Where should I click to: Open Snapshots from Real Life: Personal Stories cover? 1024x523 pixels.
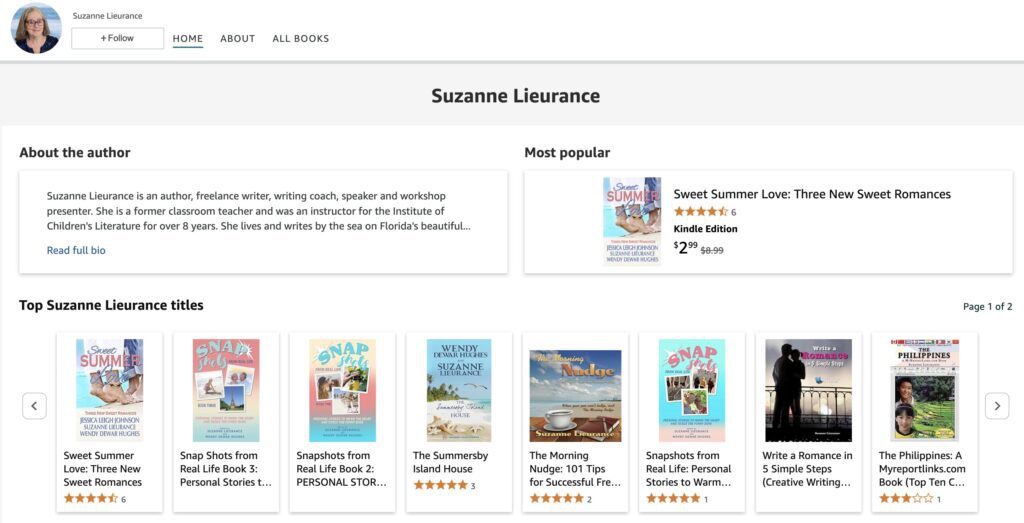coord(692,390)
